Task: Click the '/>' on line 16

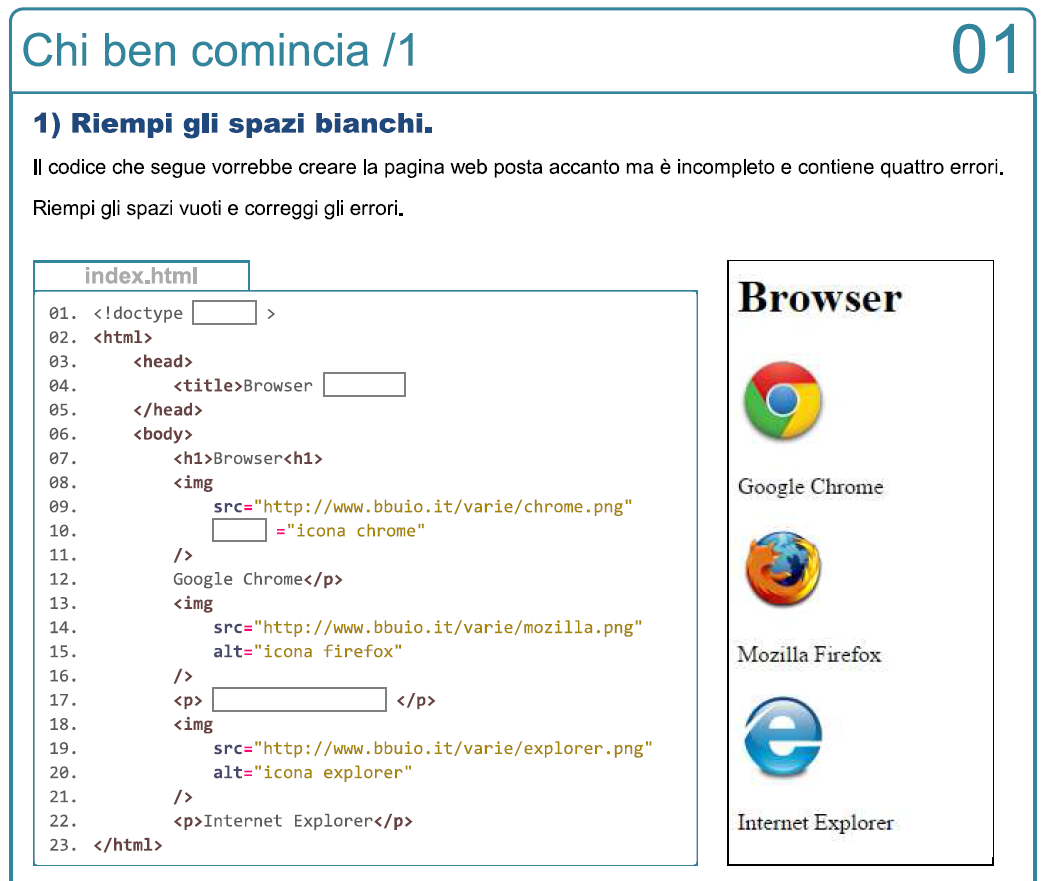Action: click(x=183, y=676)
